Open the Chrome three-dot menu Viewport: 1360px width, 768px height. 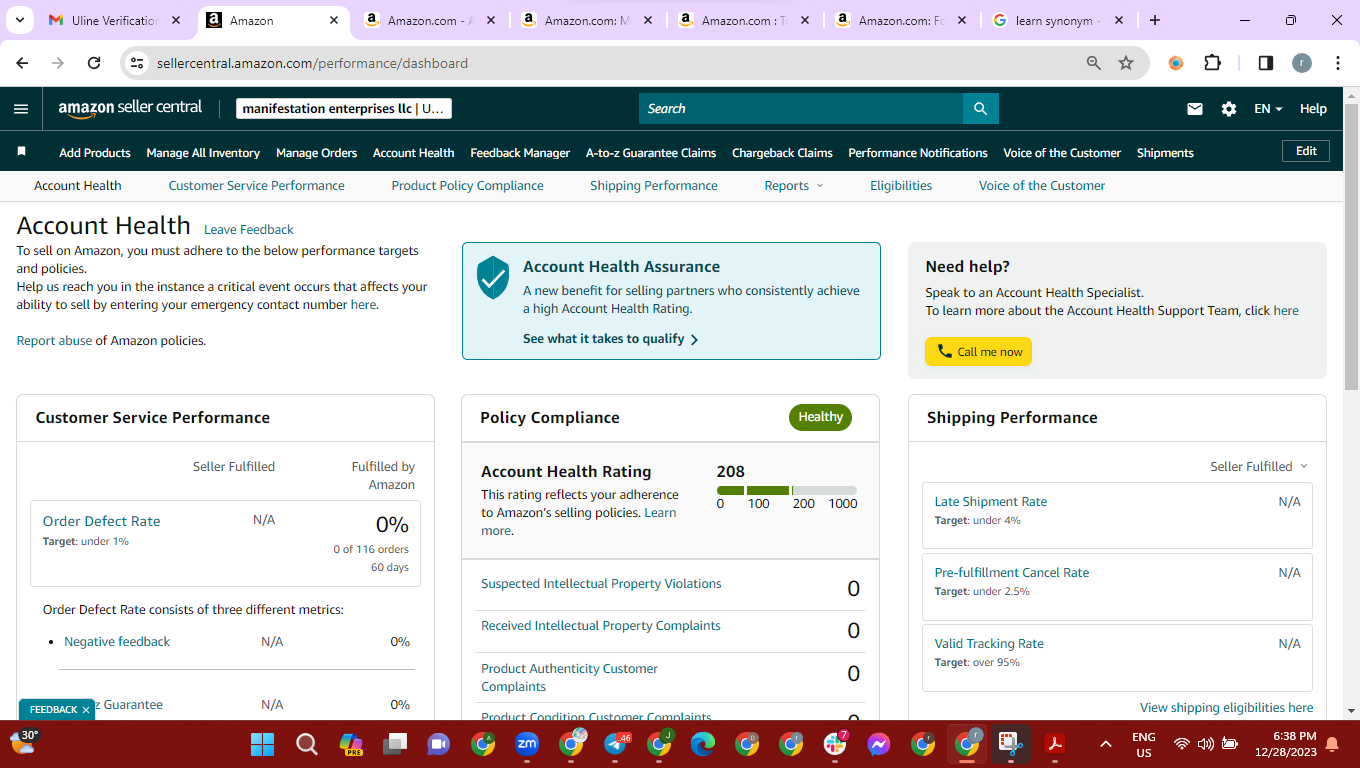point(1338,63)
